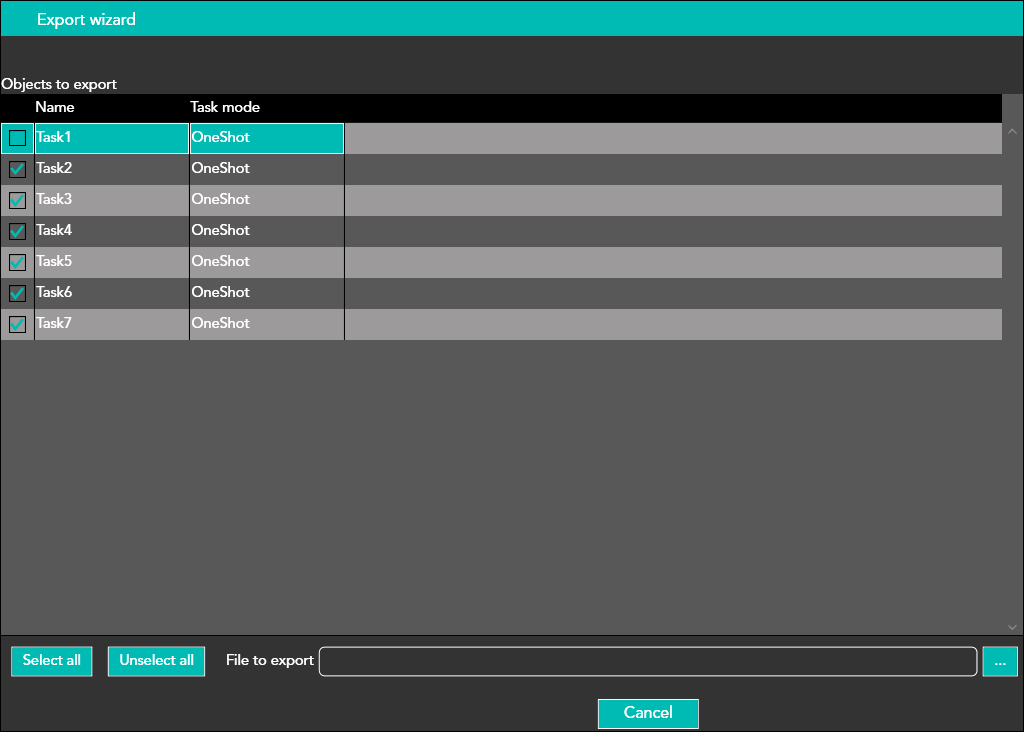This screenshot has width=1024, height=732.
Task: Click the OneShot mode cell of Task7
Action: [x=266, y=324]
